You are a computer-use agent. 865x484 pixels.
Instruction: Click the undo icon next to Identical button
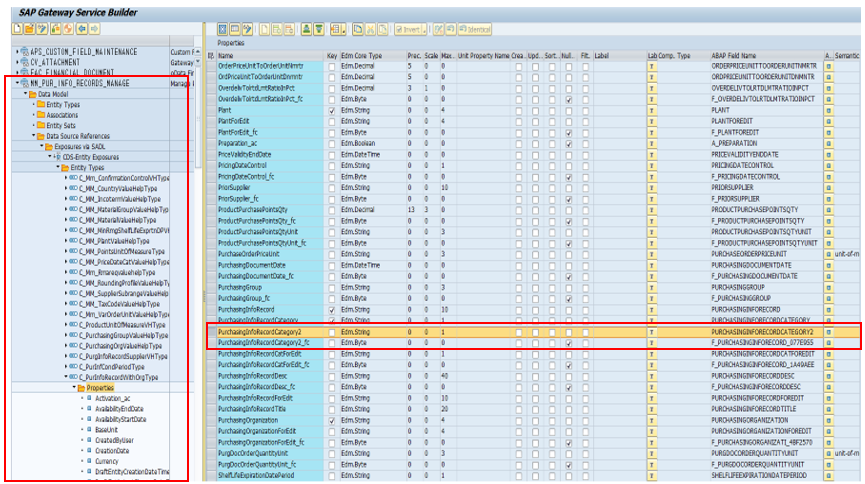(451, 29)
